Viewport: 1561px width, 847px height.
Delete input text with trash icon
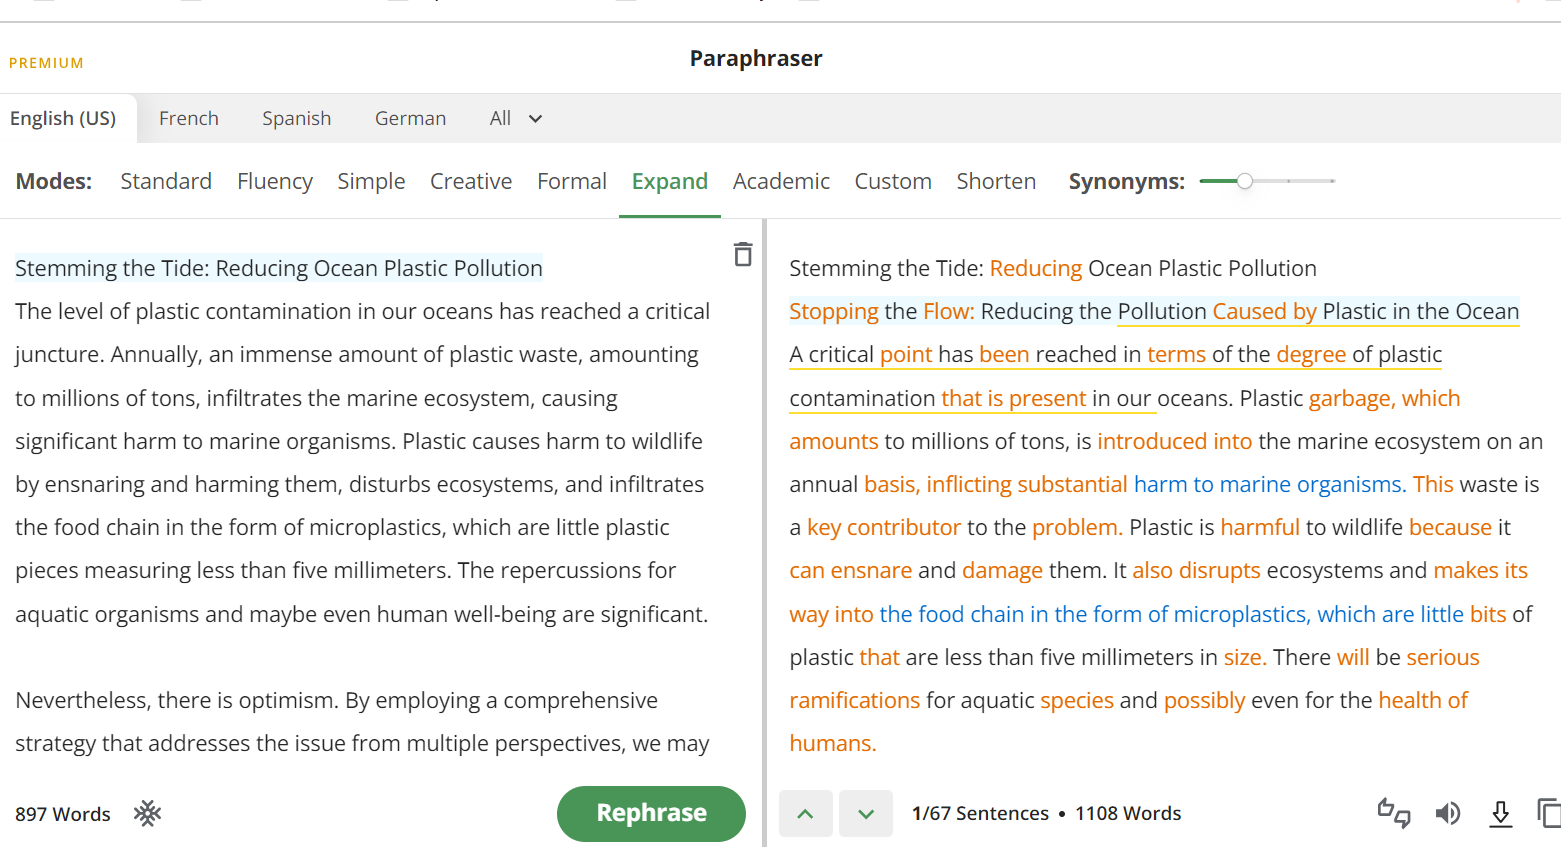tap(742, 255)
